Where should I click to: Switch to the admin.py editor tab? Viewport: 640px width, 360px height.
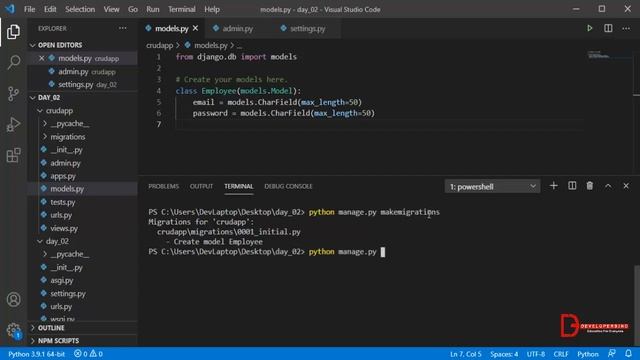(237, 29)
